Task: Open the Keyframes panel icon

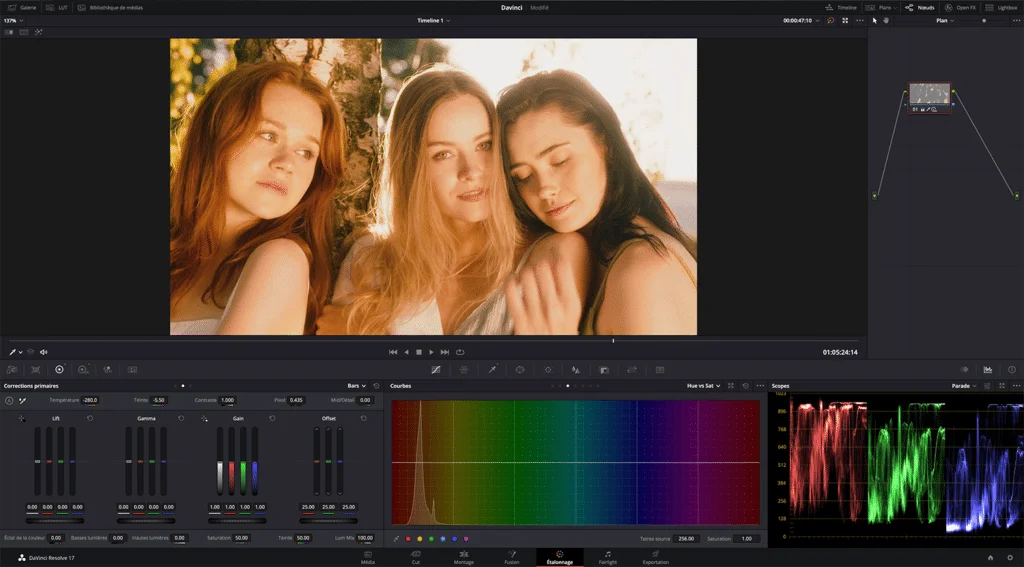Action: 964,370
